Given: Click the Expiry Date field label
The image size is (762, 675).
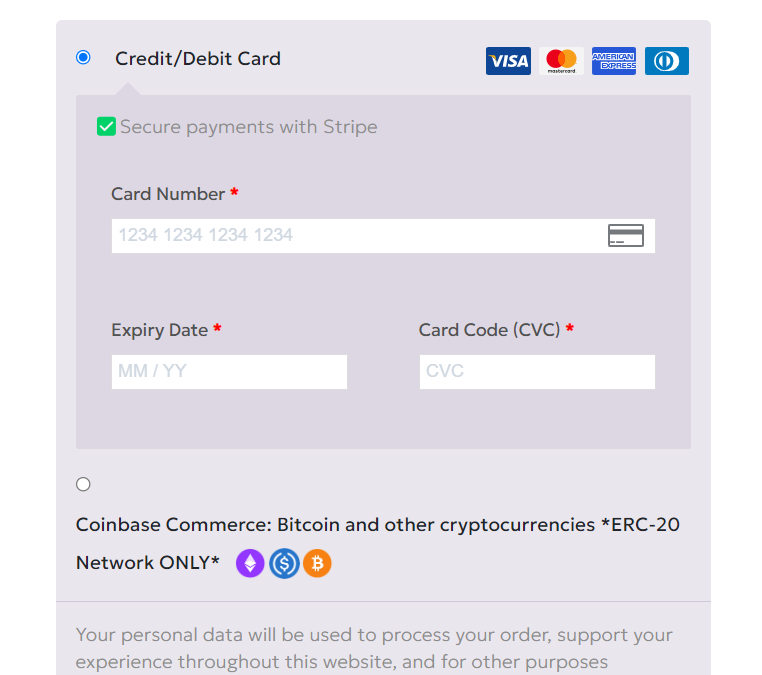Looking at the screenshot, I should click(x=159, y=330).
